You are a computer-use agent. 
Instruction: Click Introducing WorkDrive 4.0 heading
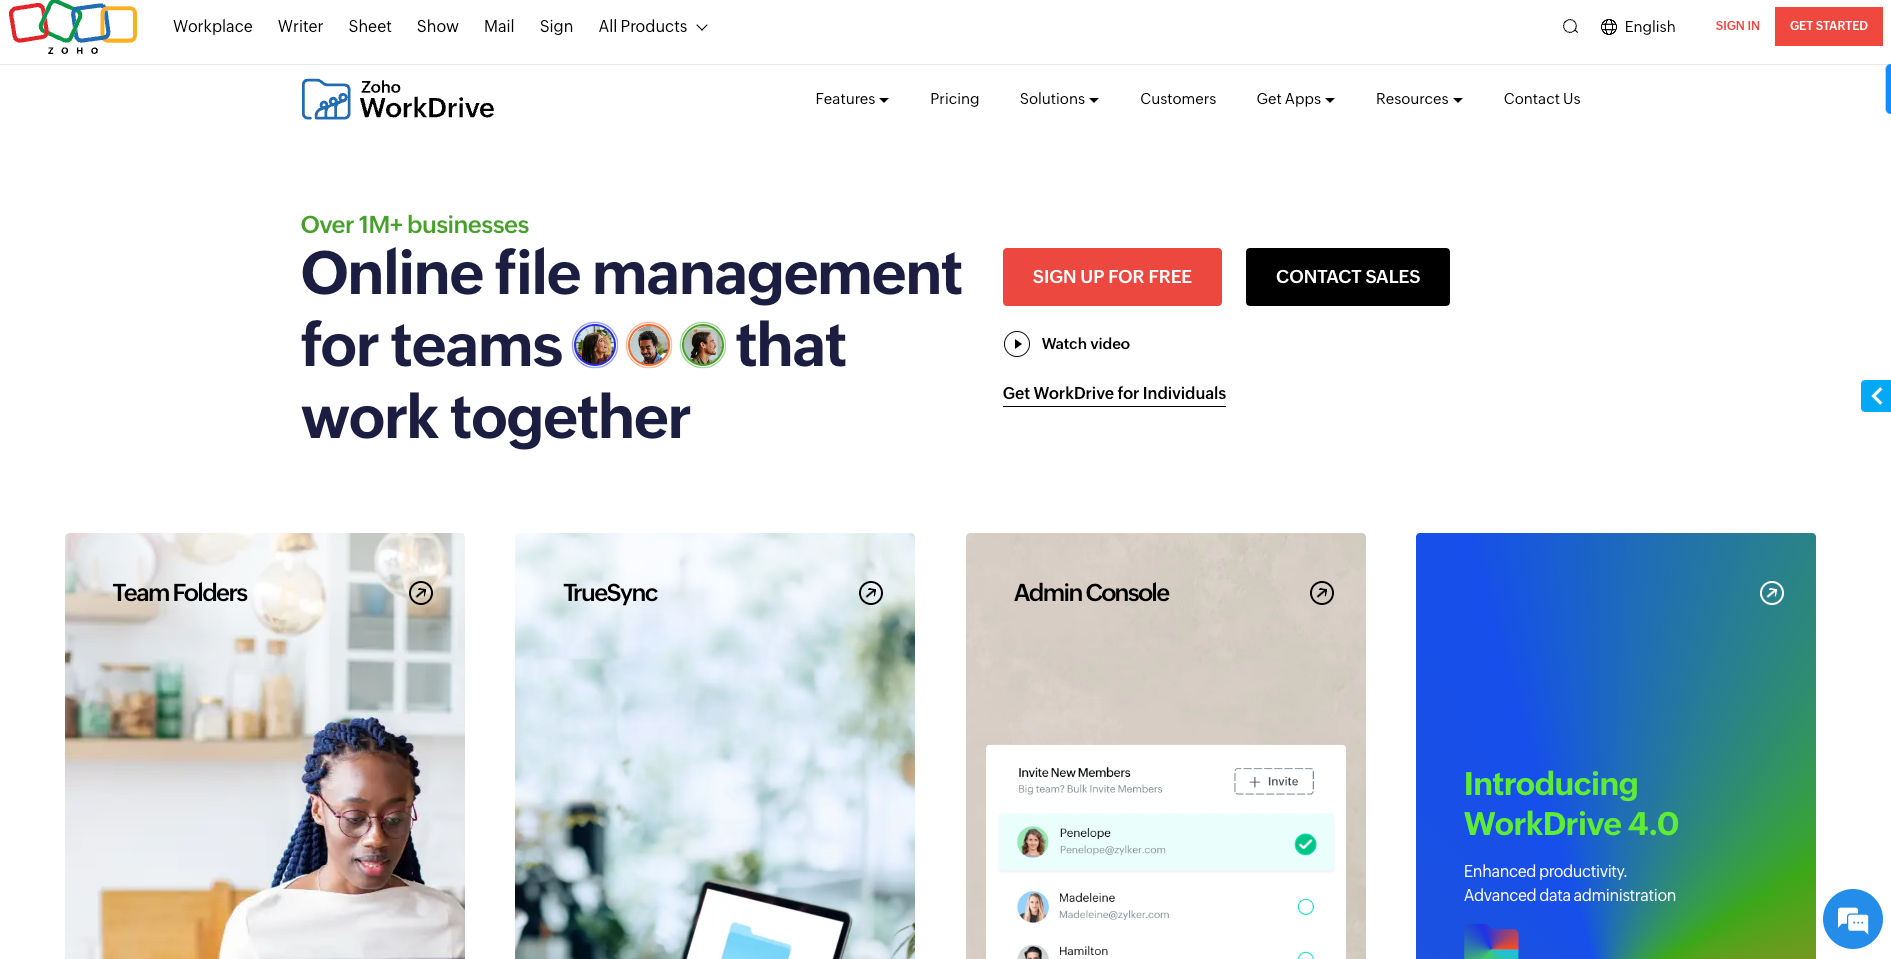click(x=1571, y=804)
